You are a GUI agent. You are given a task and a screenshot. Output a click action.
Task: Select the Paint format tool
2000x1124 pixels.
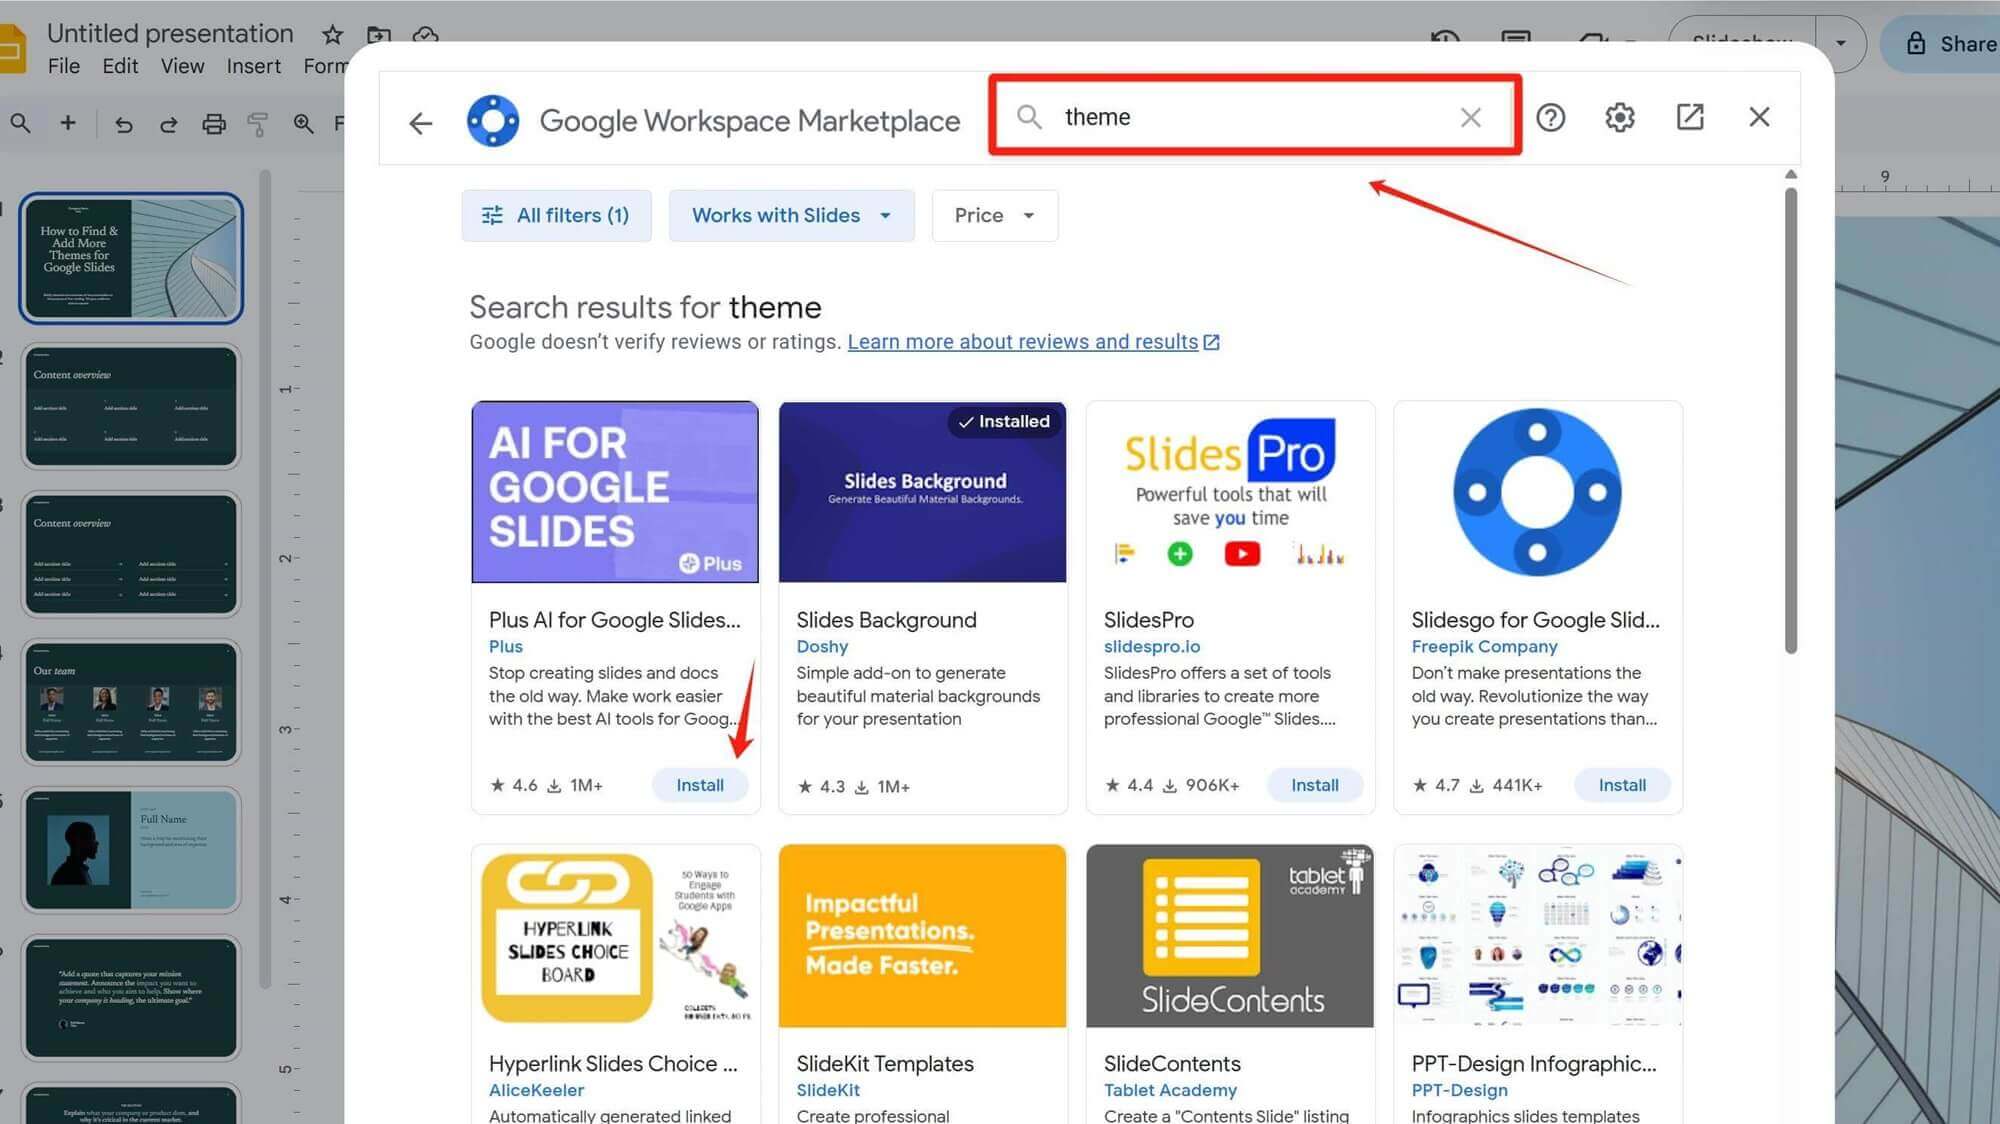point(258,124)
